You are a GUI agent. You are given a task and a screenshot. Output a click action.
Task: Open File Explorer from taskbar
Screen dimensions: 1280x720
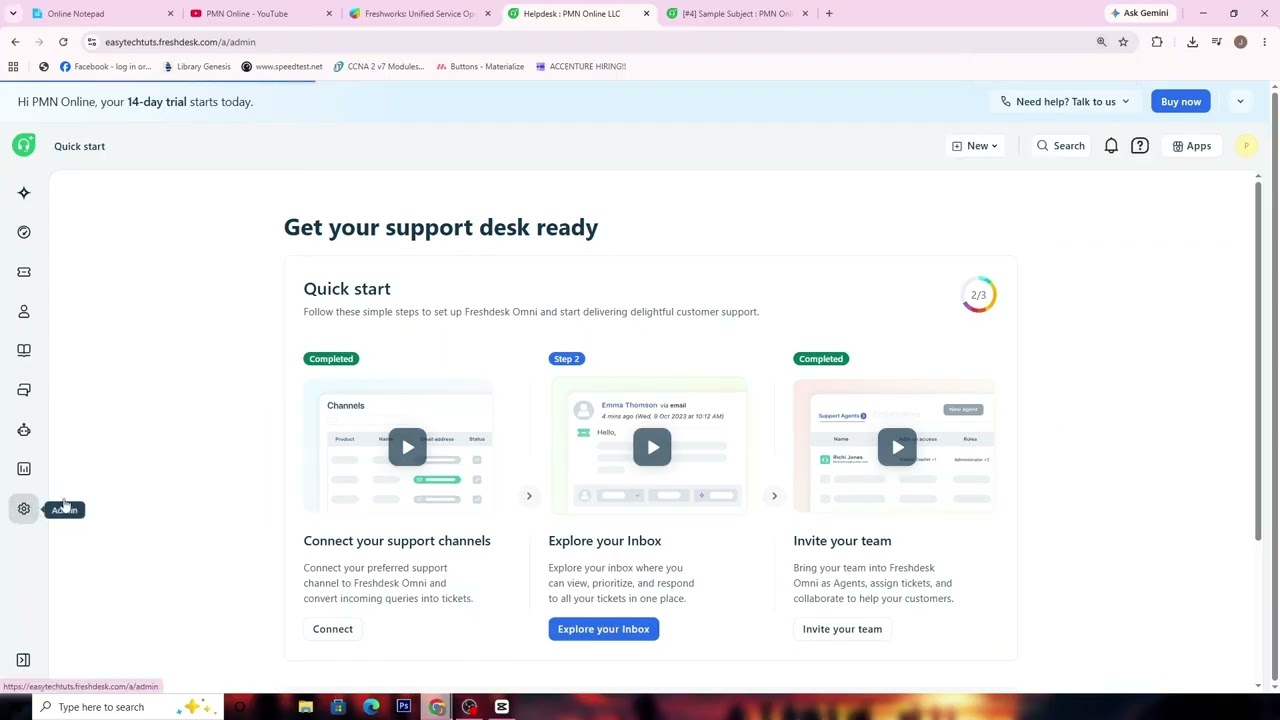coord(306,708)
